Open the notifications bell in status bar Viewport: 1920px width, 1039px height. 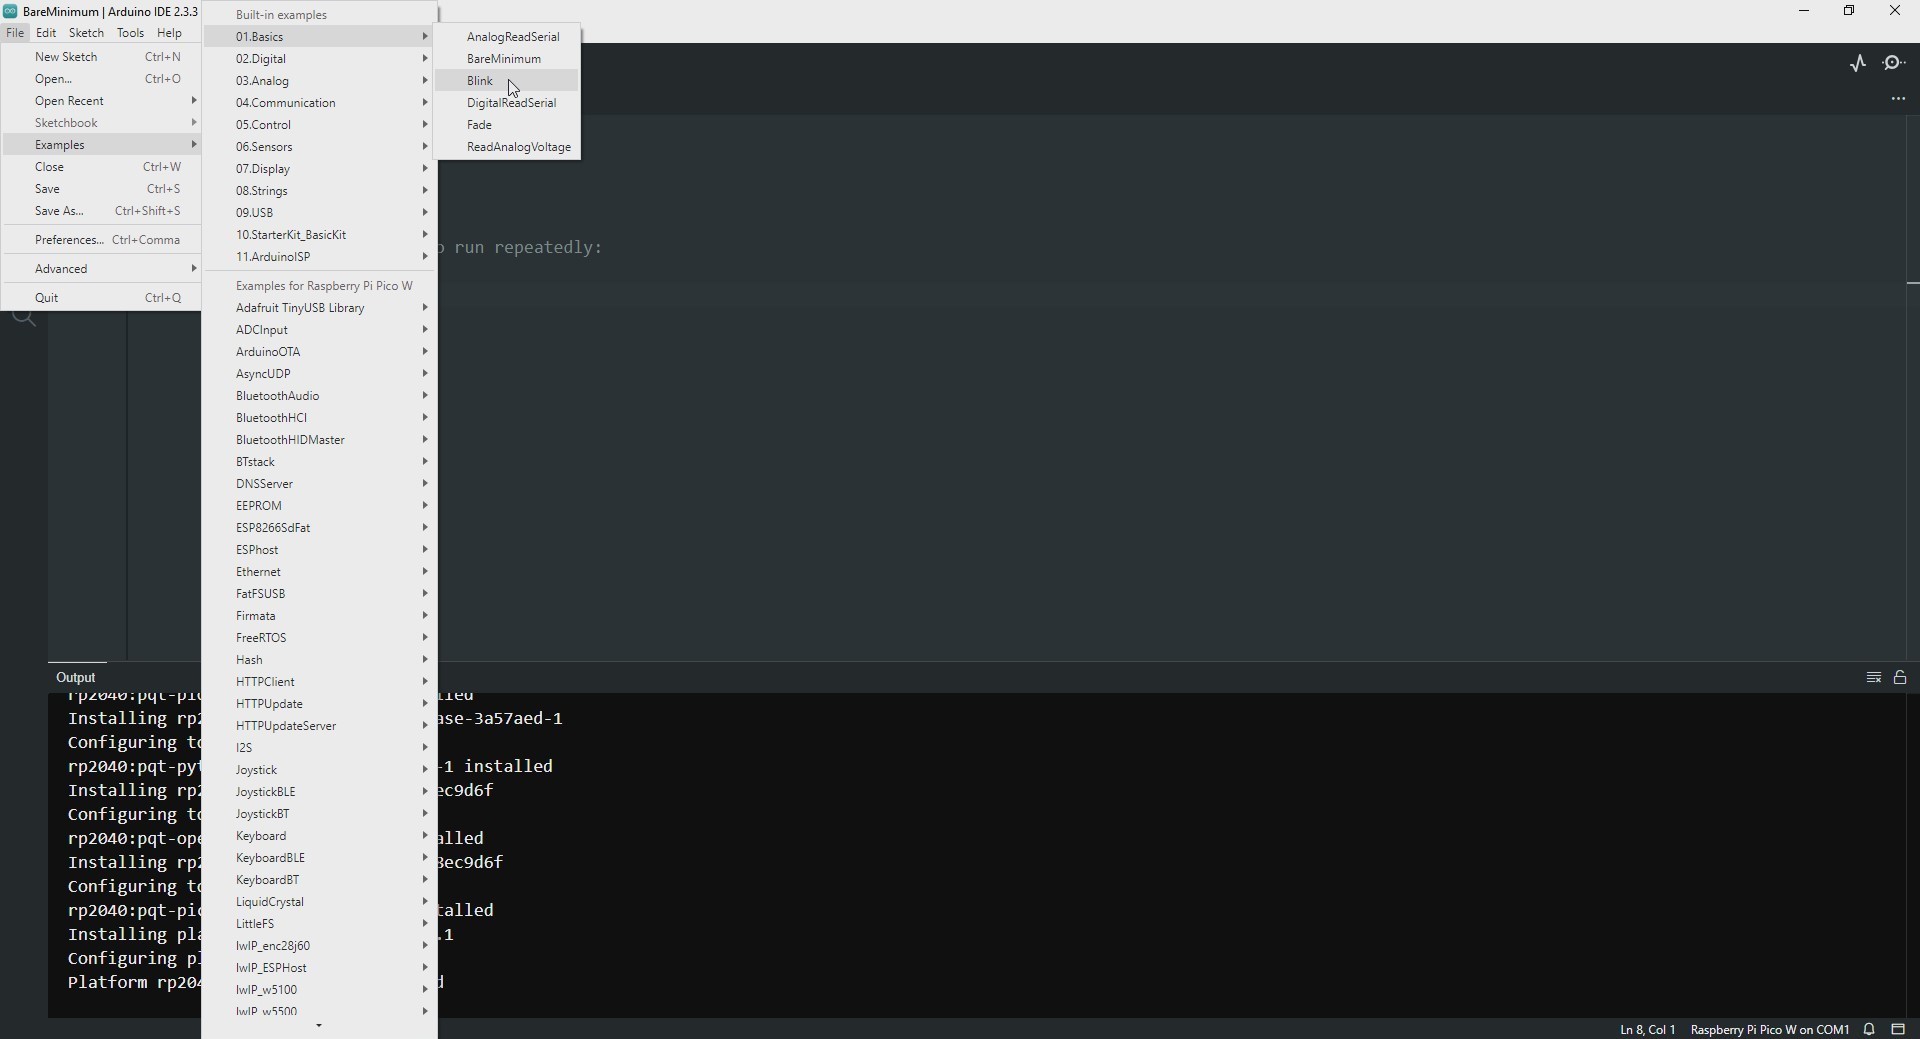(1869, 1029)
